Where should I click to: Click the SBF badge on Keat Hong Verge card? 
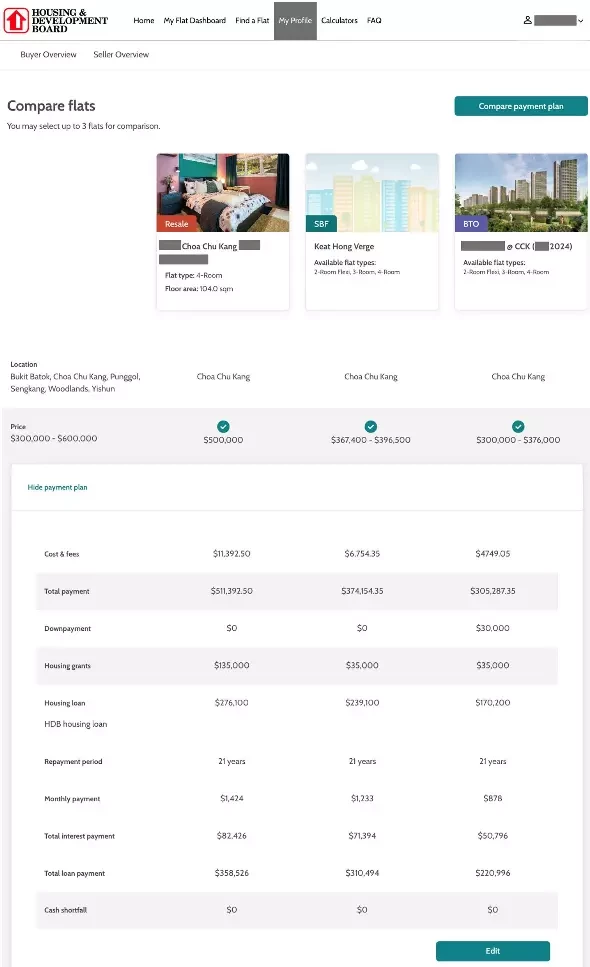click(321, 224)
